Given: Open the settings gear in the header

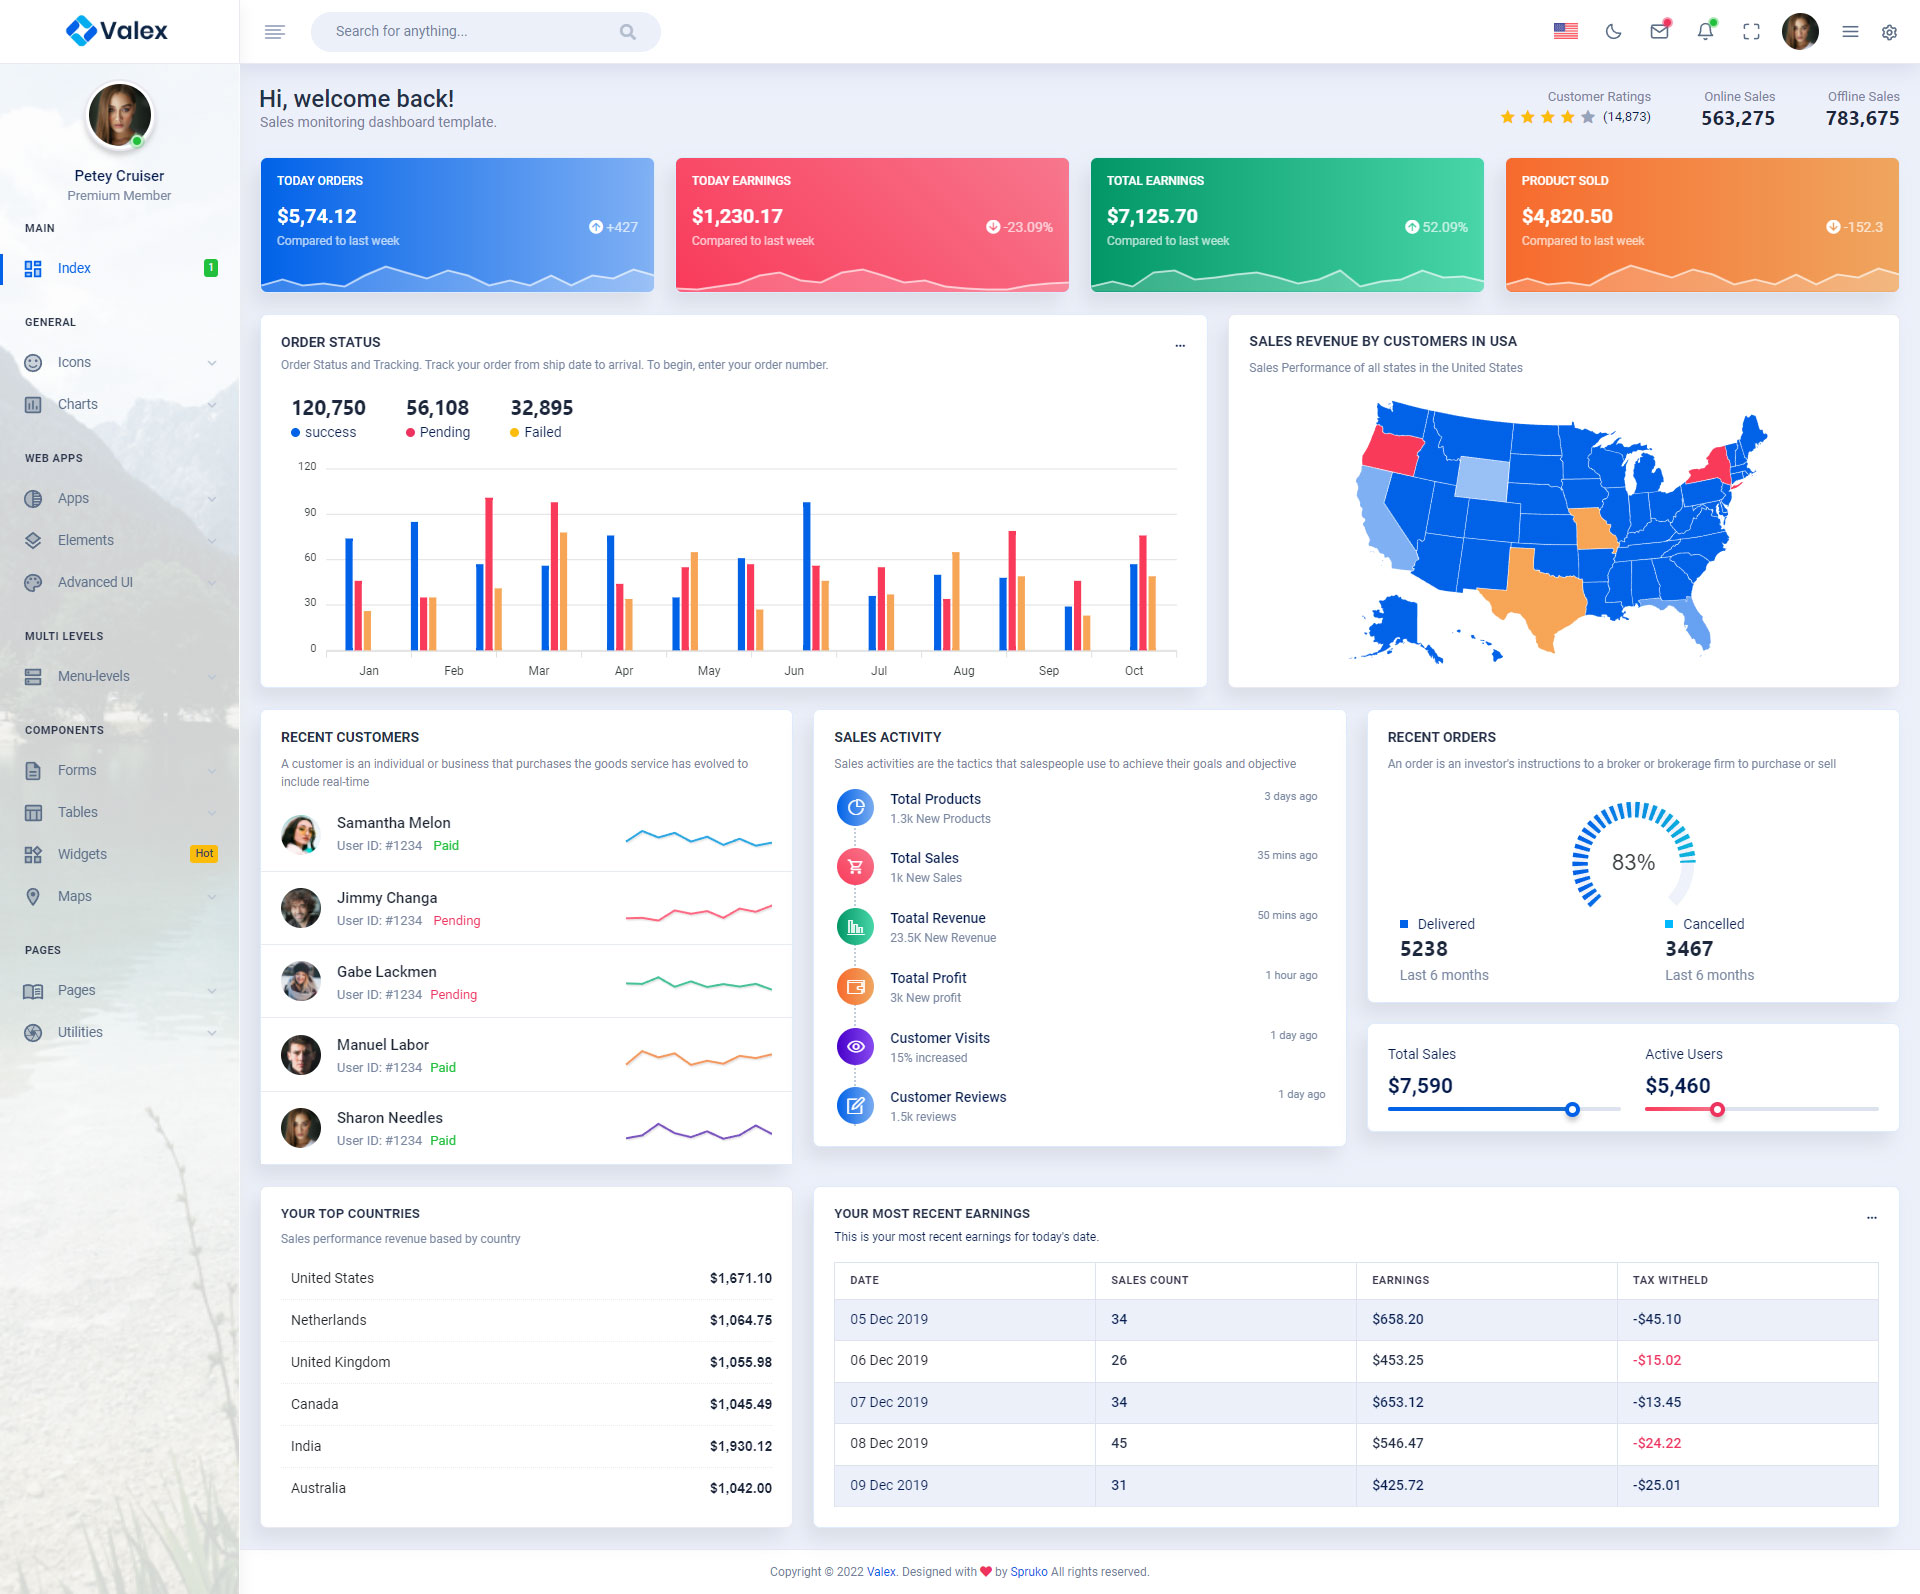Looking at the screenshot, I should (1889, 32).
